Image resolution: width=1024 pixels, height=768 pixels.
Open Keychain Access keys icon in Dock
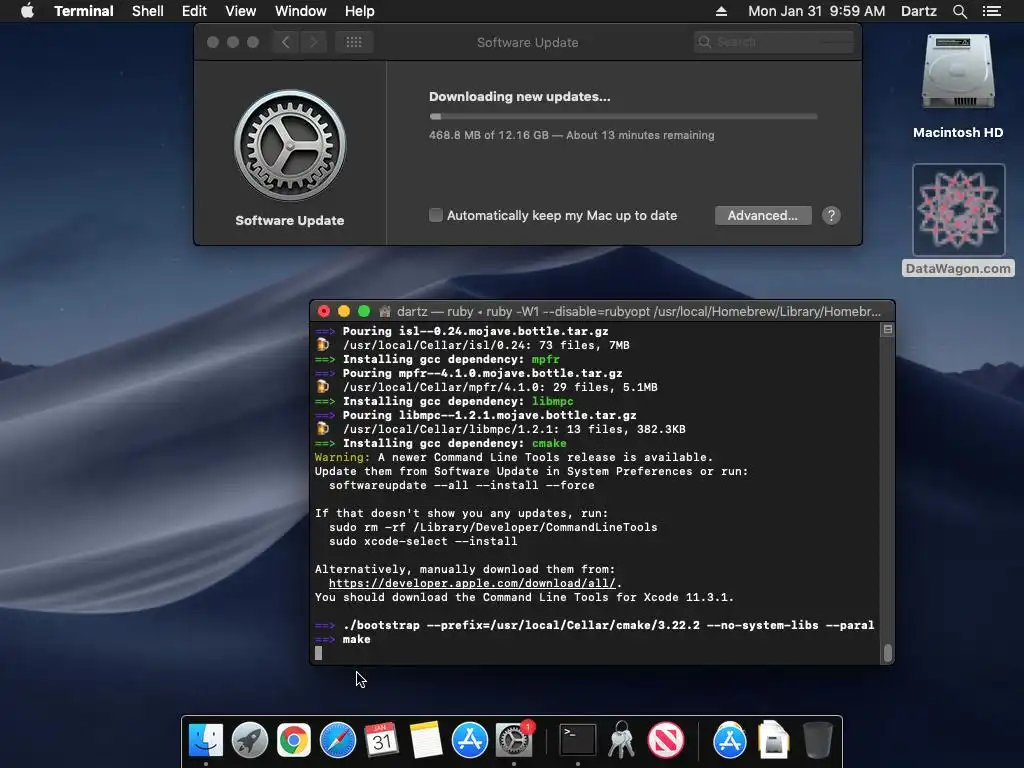pos(622,740)
